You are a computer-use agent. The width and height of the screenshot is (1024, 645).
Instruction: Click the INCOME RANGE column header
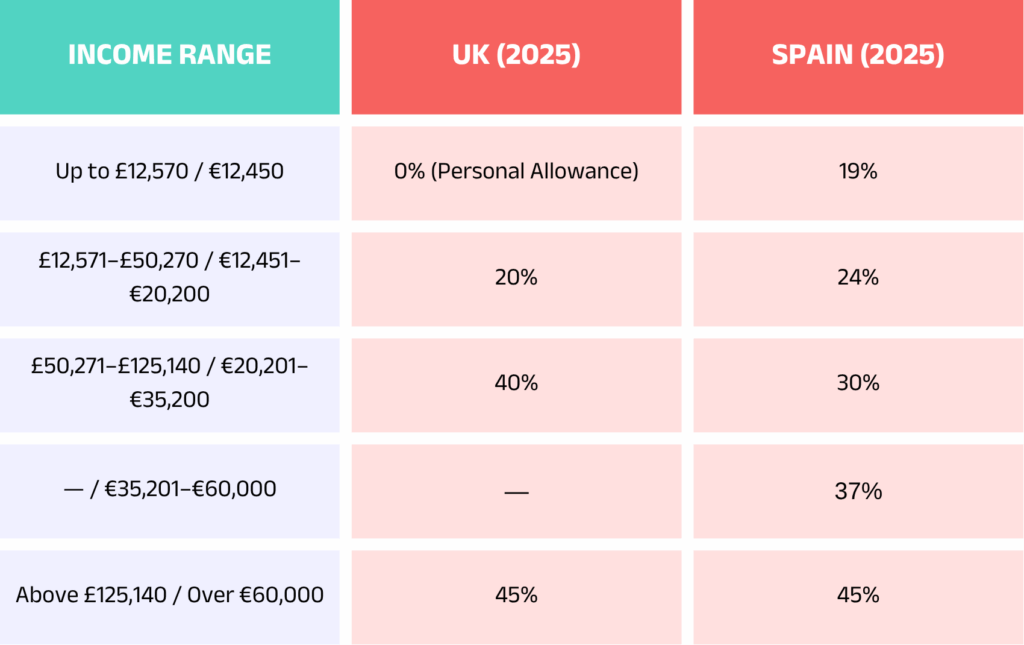pos(169,55)
